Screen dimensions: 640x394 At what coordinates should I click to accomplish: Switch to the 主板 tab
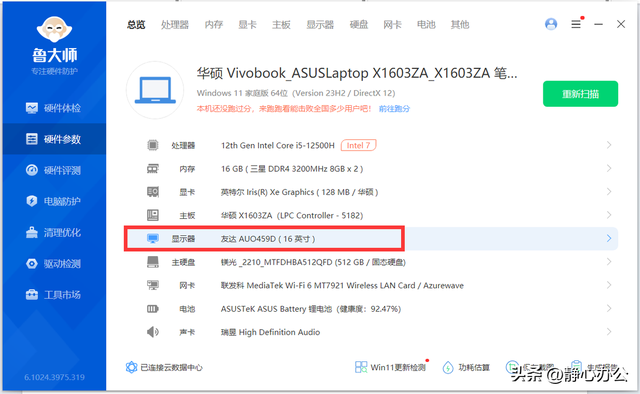pos(281,24)
